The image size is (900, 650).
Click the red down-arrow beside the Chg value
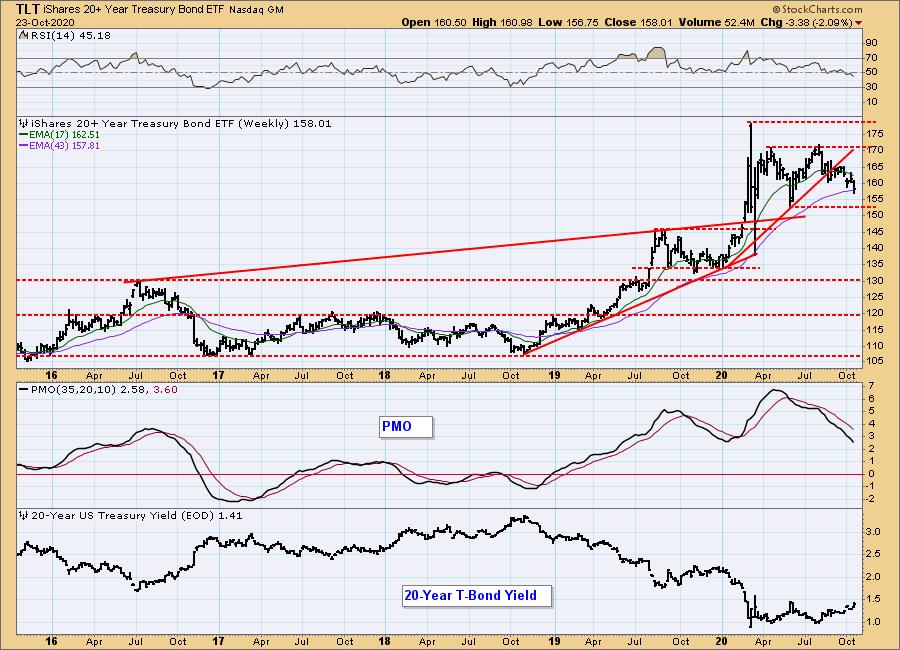click(x=859, y=23)
